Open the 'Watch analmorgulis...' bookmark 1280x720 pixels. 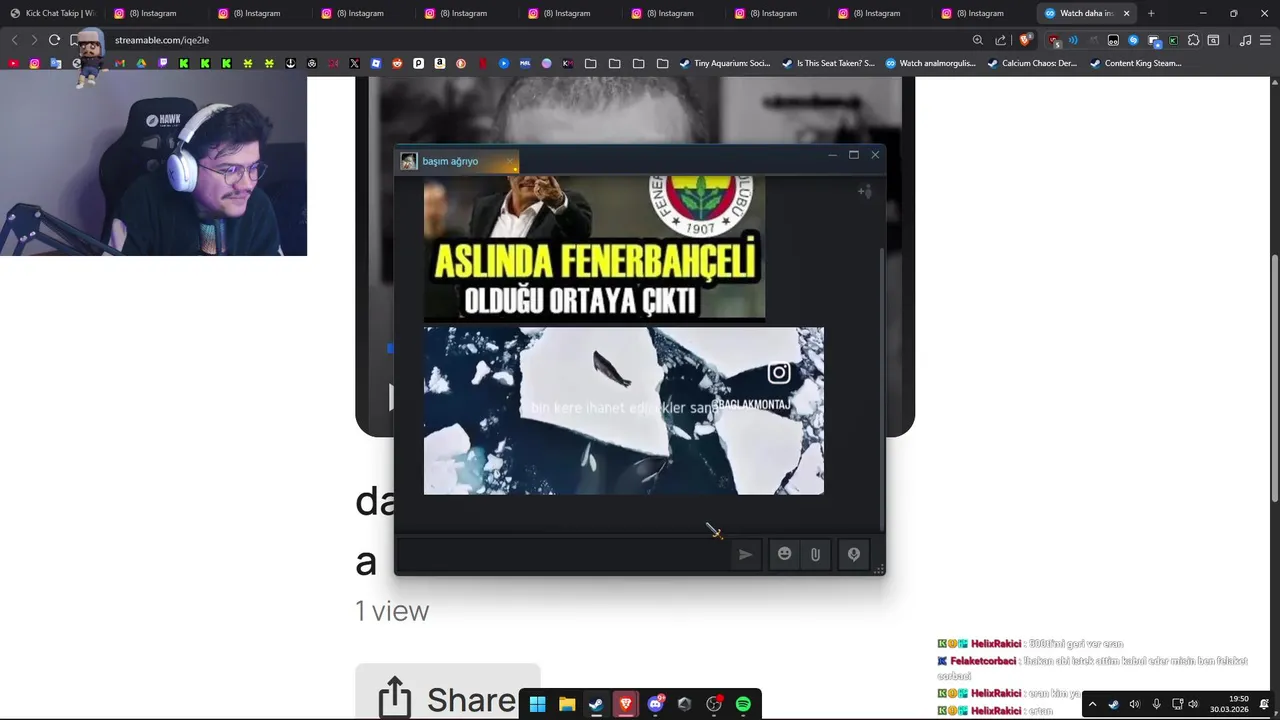point(930,63)
